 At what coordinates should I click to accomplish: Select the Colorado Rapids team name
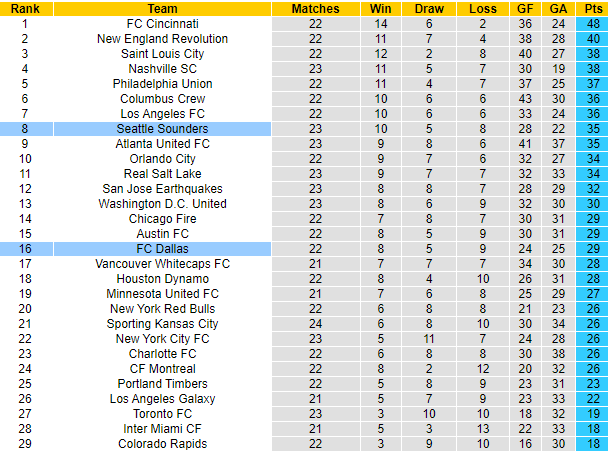pyautogui.click(x=163, y=444)
